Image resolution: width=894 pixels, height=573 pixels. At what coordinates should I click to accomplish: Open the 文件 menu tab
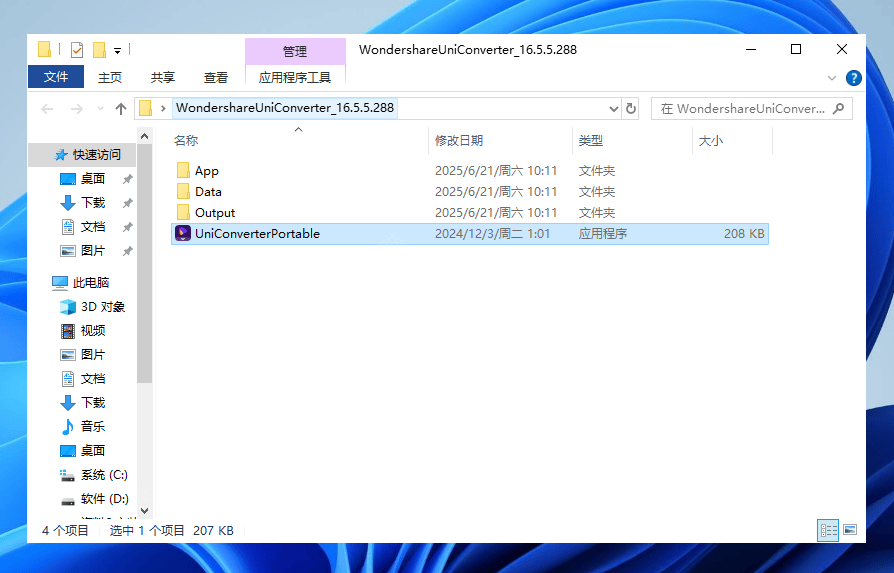point(56,77)
